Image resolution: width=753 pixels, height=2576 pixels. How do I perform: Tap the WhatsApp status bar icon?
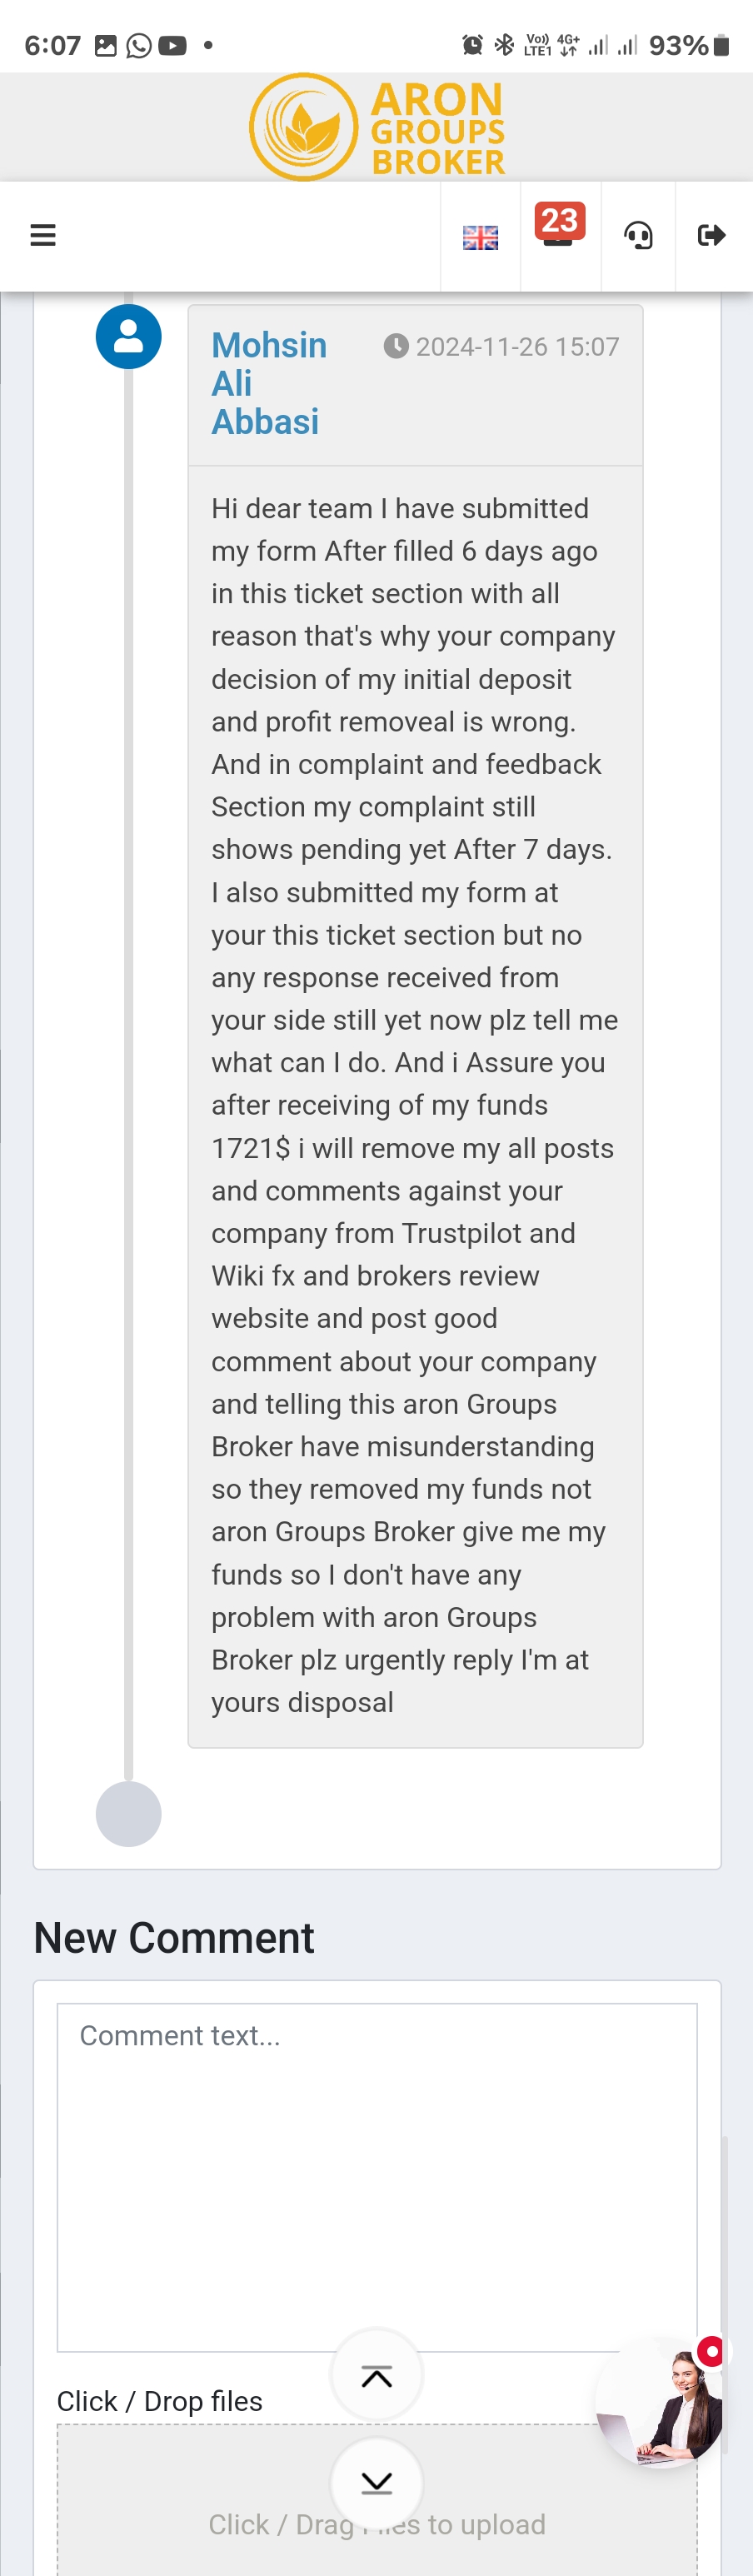[x=139, y=46]
